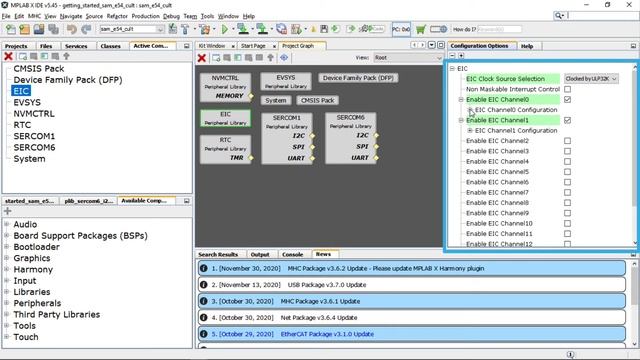640x360 pixels.
Task: Click the PC: 0x0 program counter box
Action: 401,29
